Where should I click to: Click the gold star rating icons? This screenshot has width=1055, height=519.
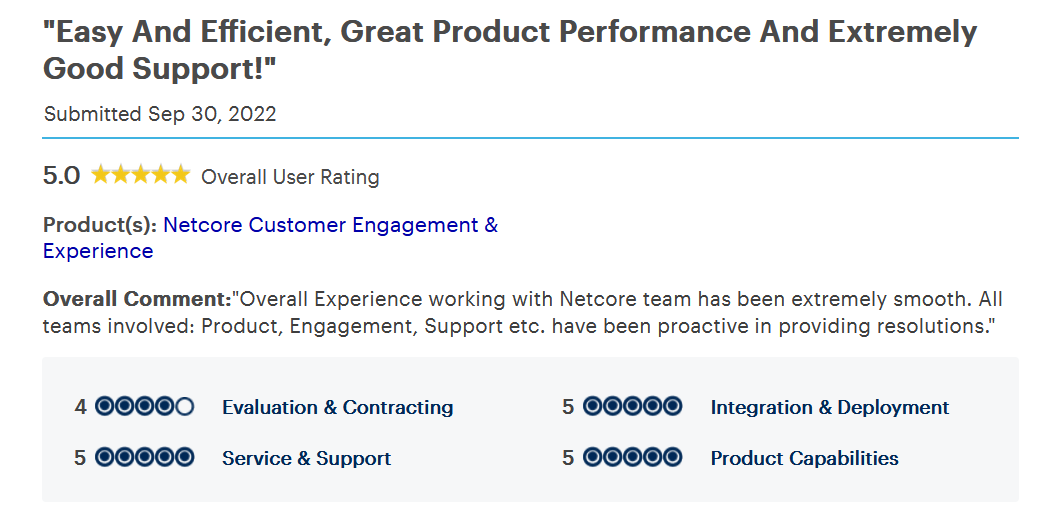click(141, 176)
